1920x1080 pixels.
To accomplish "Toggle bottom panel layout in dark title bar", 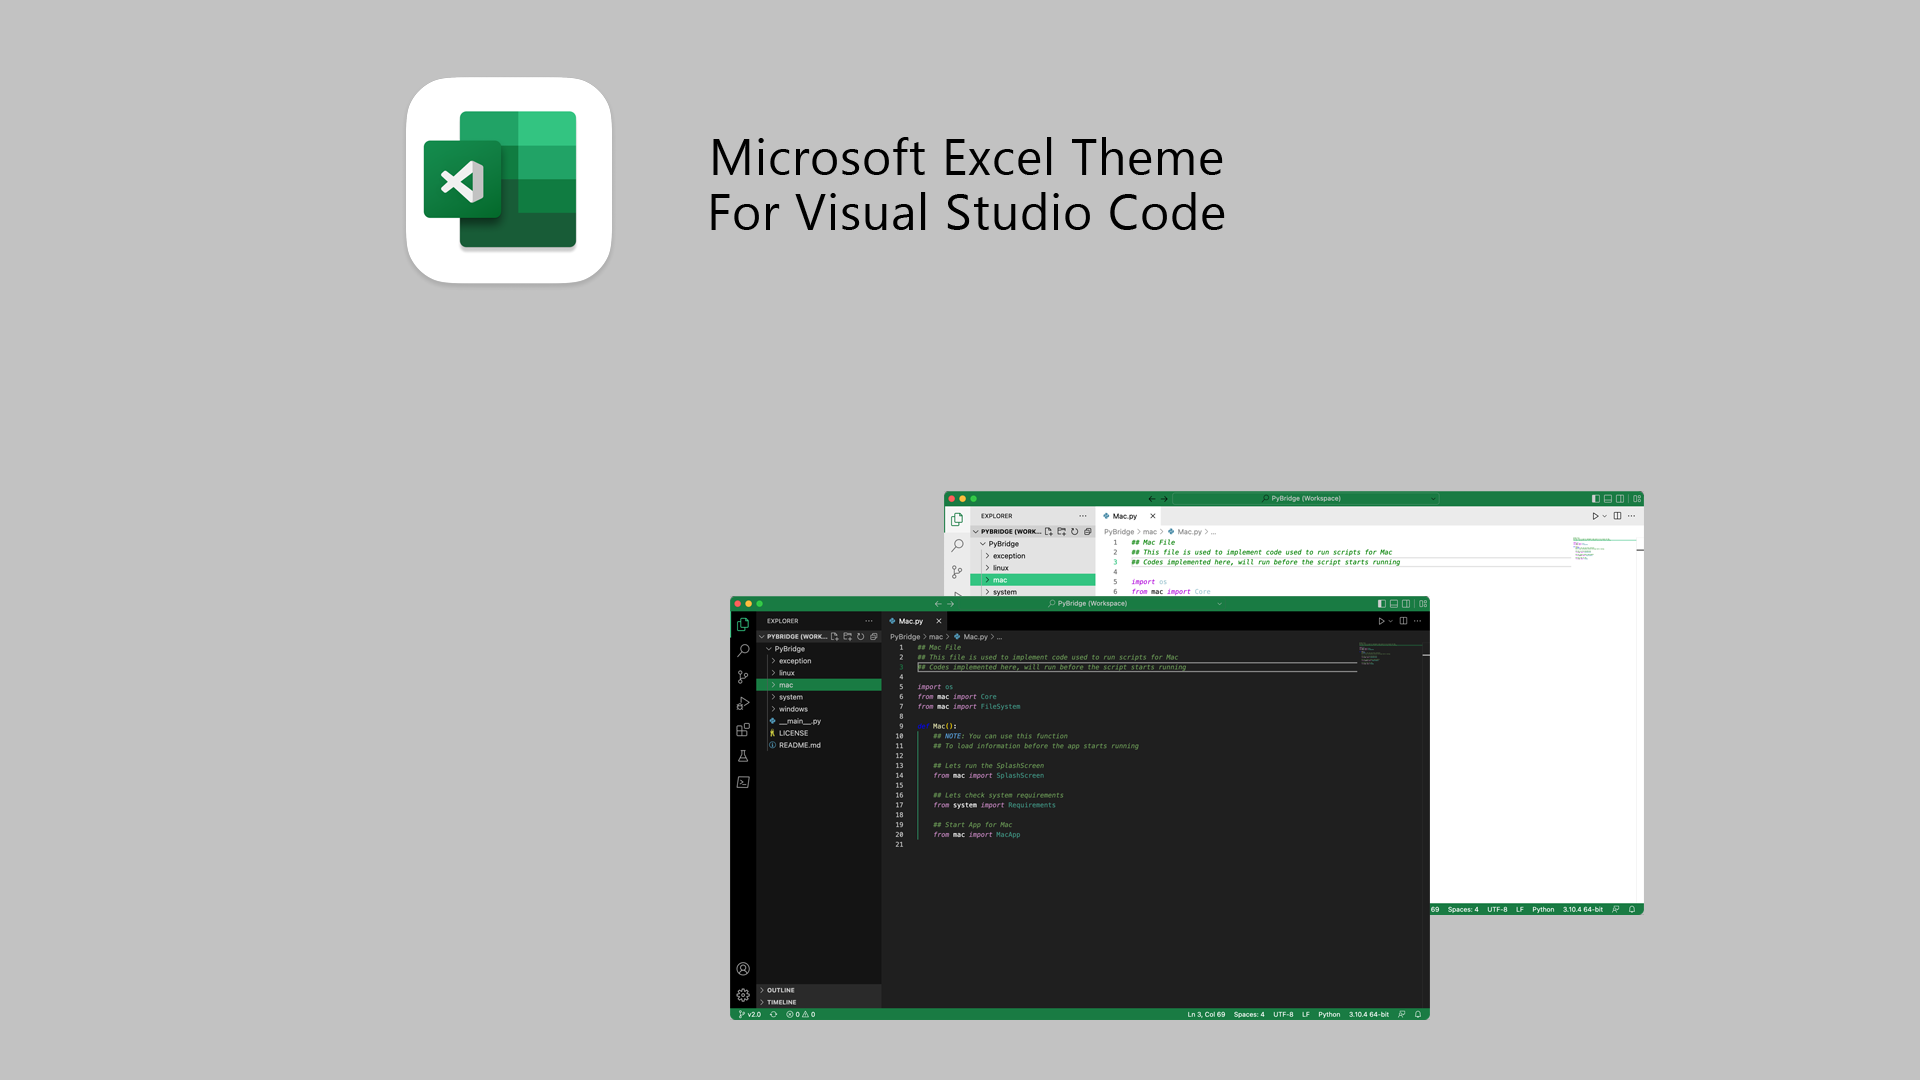I will pyautogui.click(x=1394, y=604).
